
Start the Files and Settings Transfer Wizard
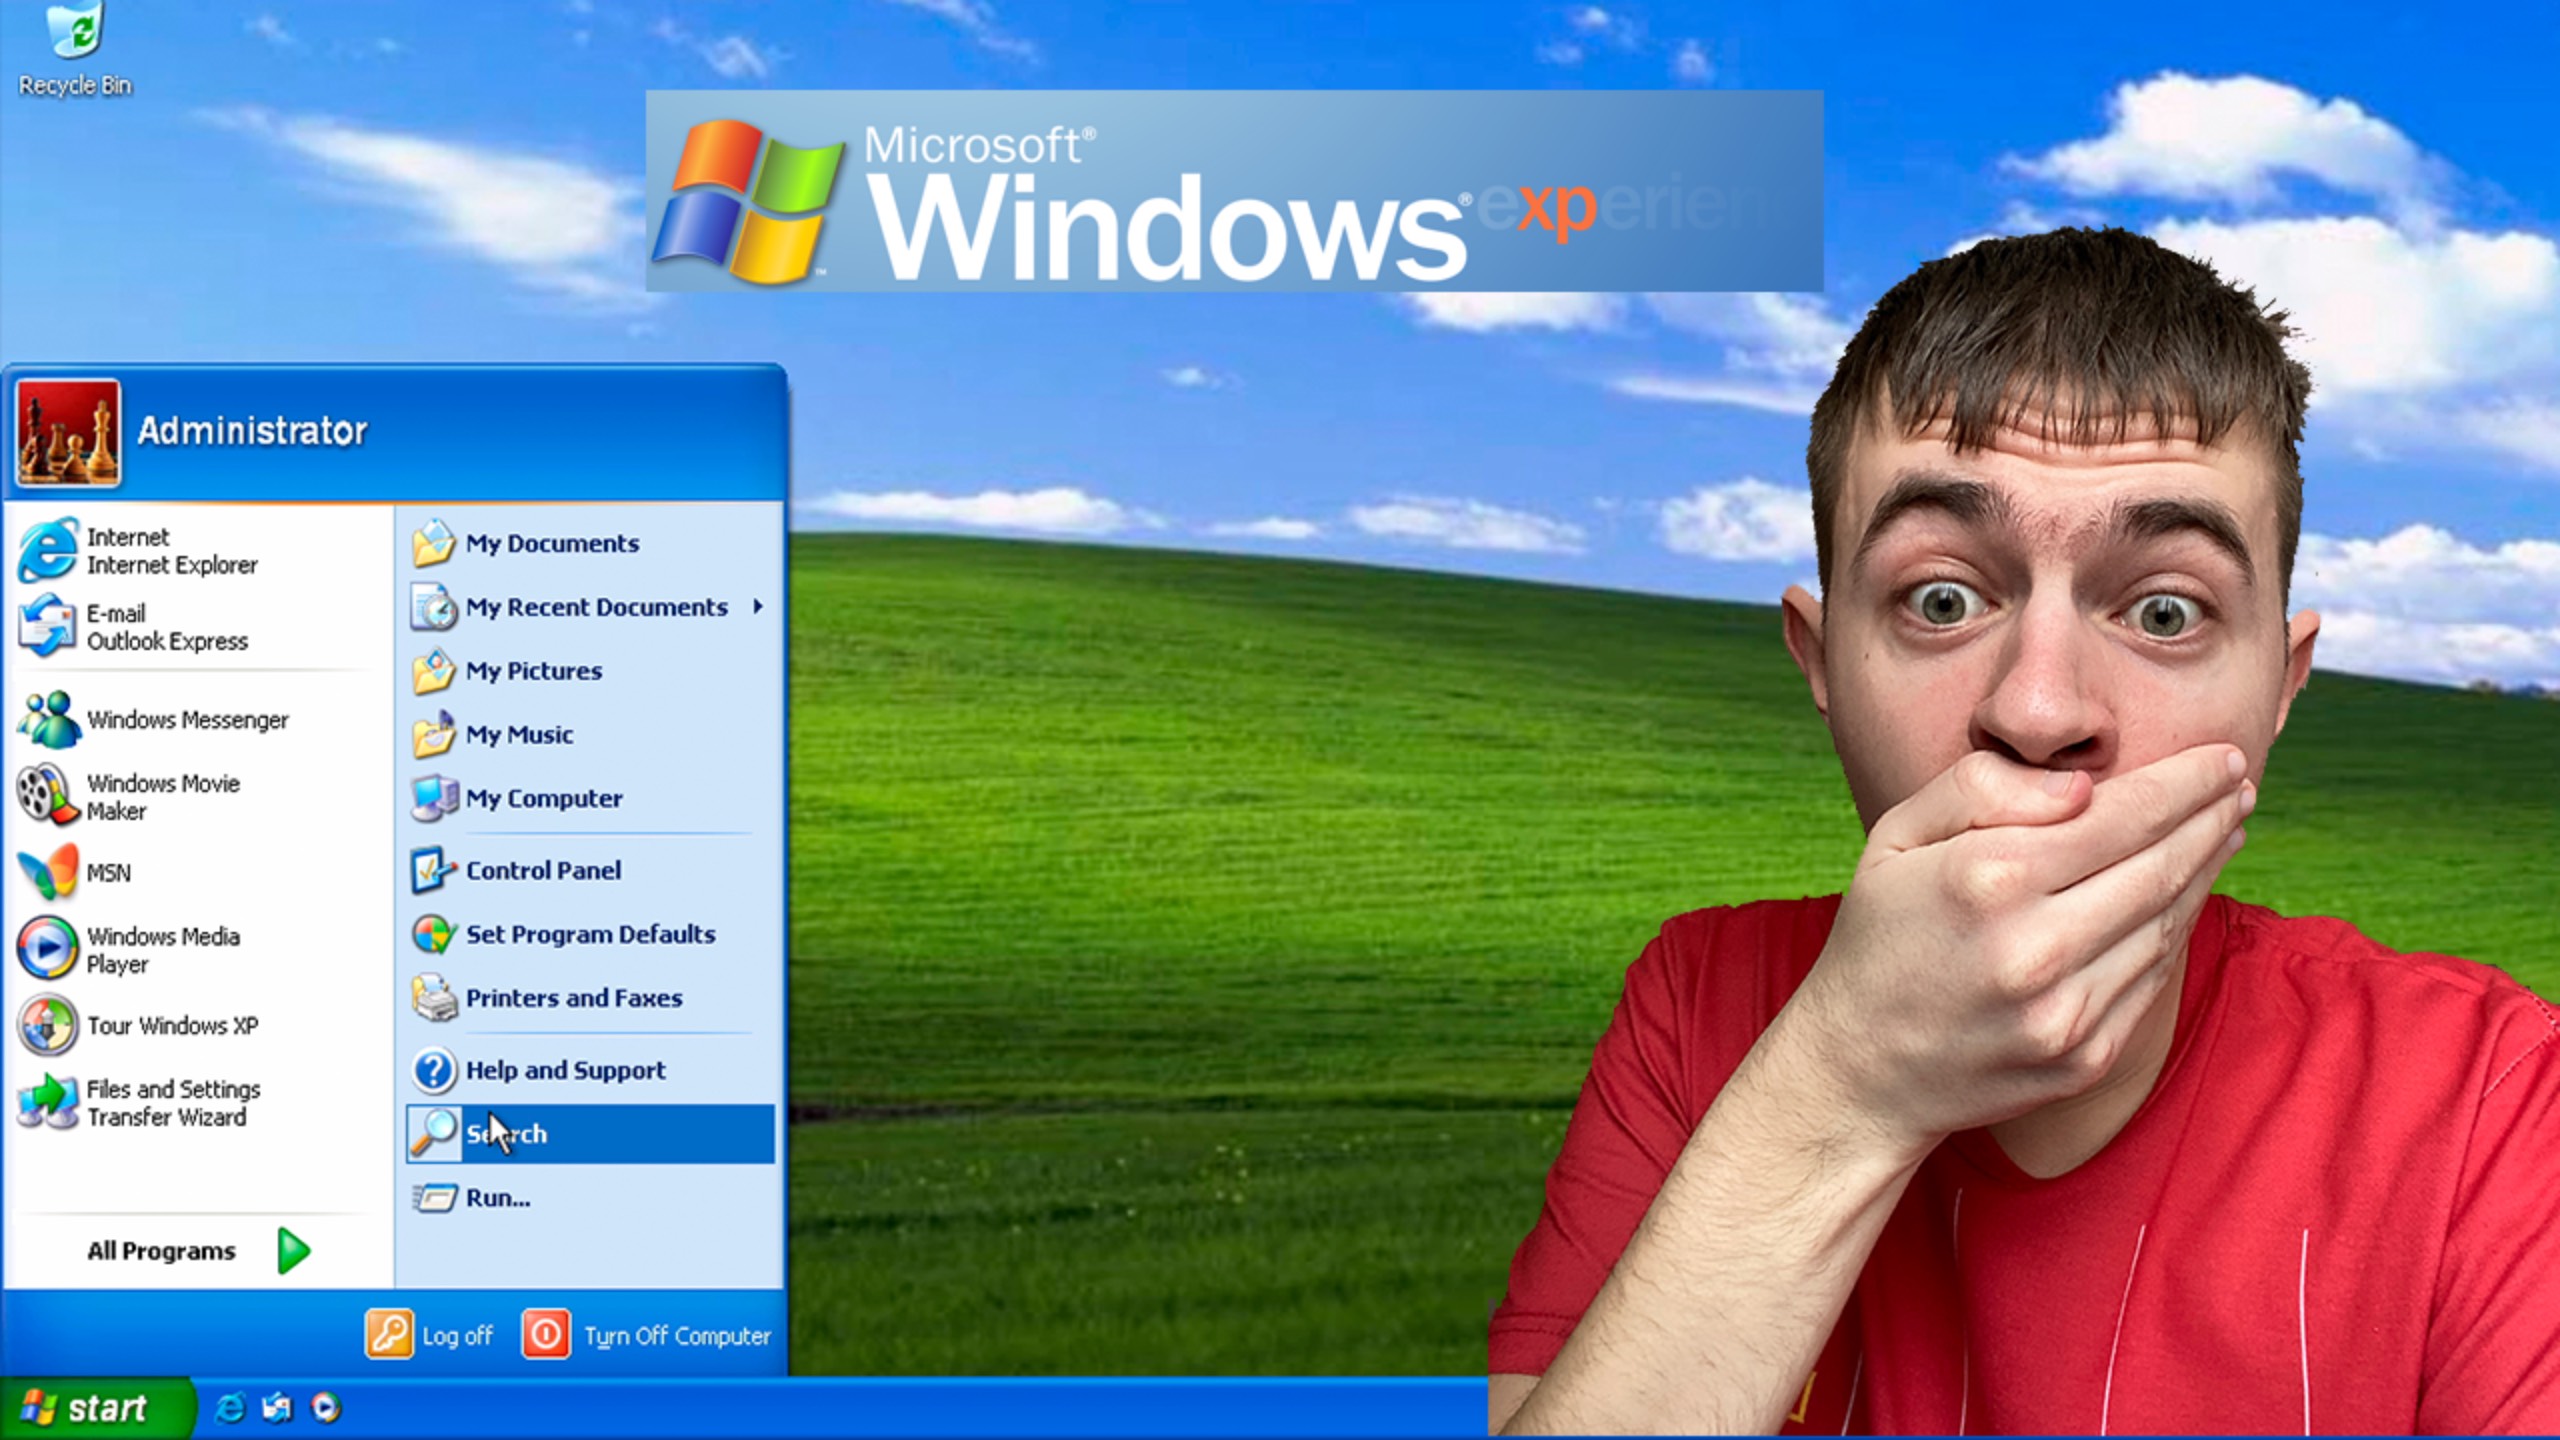click(x=173, y=1103)
